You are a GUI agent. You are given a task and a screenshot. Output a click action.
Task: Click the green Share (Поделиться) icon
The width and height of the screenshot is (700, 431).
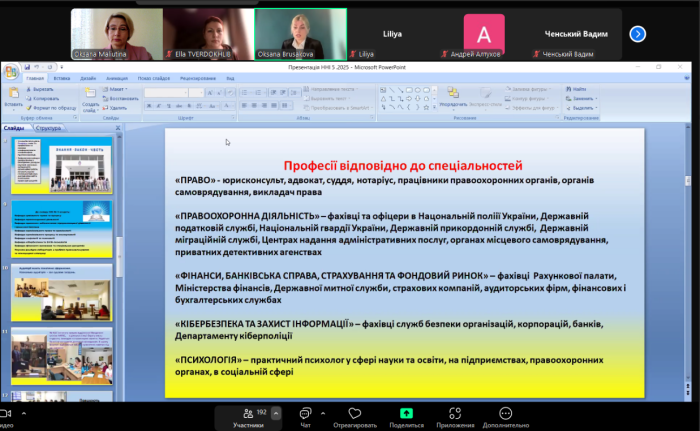coord(406,414)
